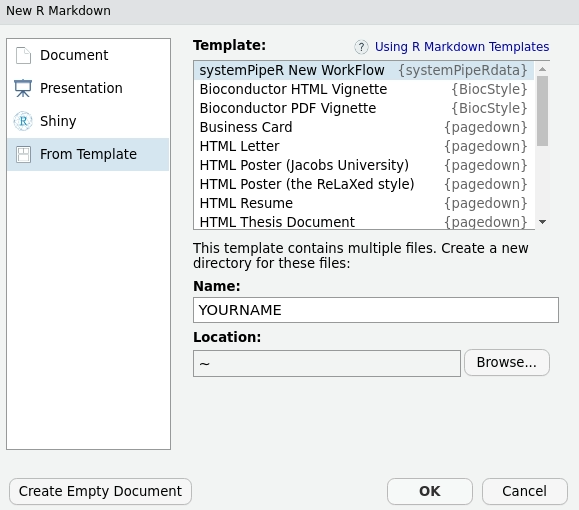Focus the Name text field
This screenshot has height=510, width=579.
point(376,310)
